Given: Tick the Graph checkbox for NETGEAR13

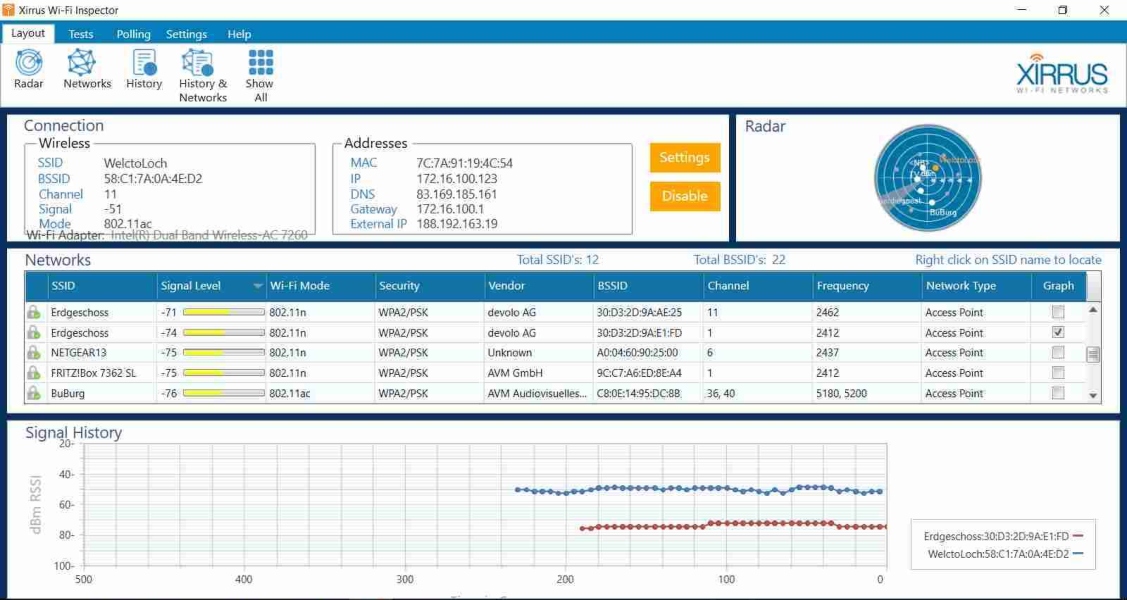Looking at the screenshot, I should pos(1057,352).
